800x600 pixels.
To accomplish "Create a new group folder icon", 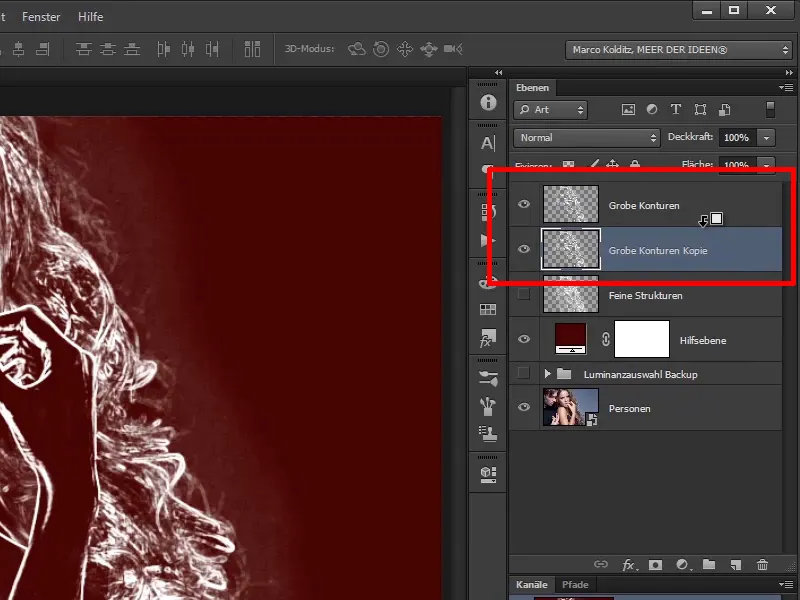I will (709, 564).
